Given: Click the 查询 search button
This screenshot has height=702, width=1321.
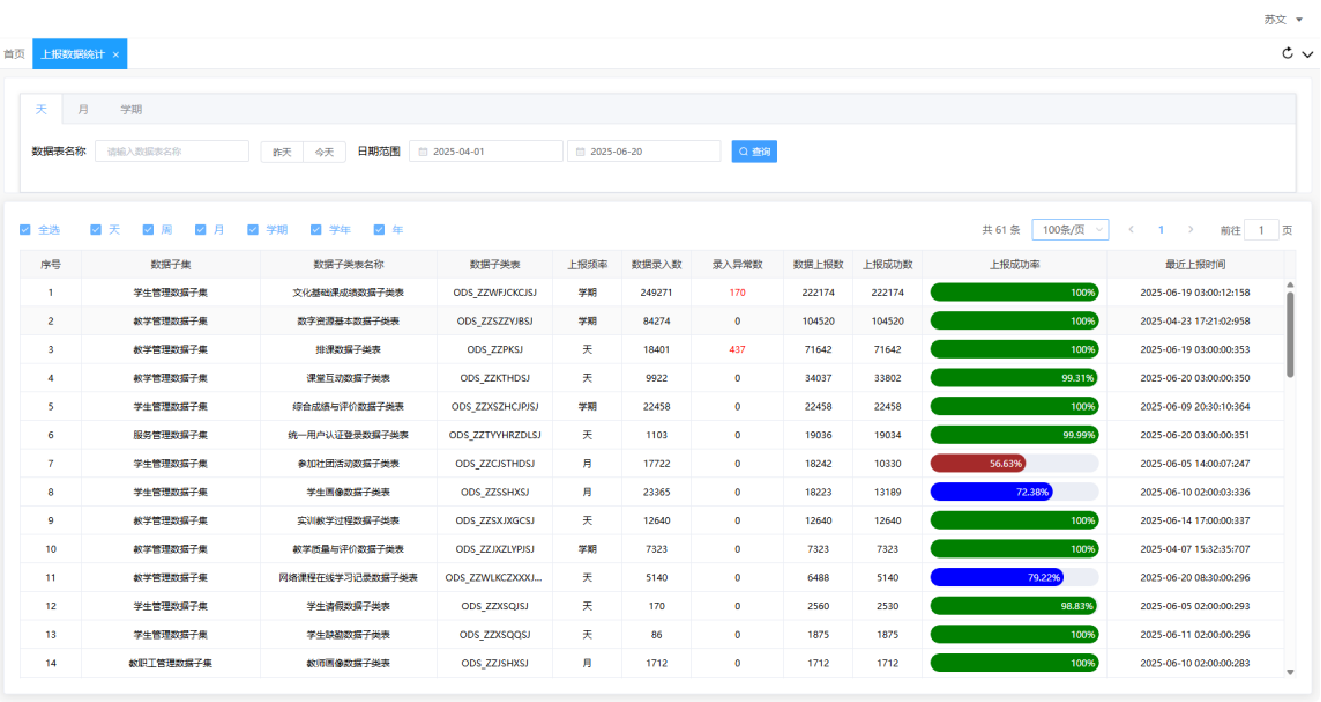Looking at the screenshot, I should pos(754,151).
